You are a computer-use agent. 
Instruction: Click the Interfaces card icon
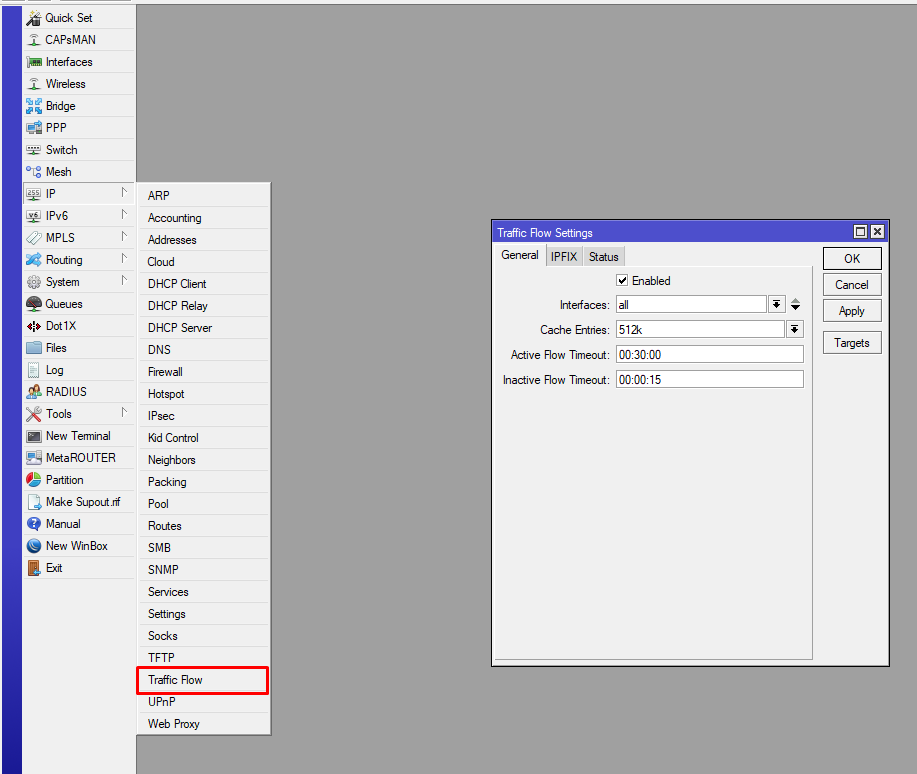pos(34,62)
